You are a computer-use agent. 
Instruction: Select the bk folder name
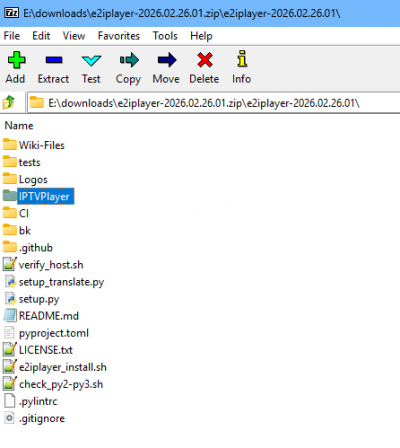click(25, 230)
